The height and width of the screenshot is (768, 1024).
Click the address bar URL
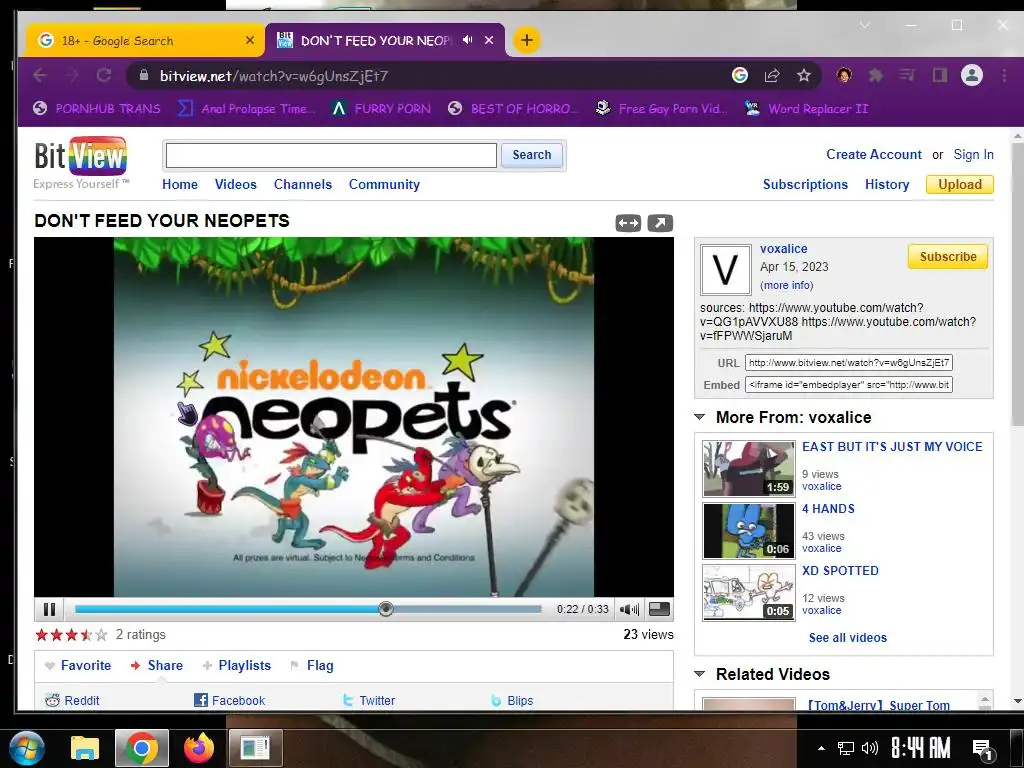[274, 76]
